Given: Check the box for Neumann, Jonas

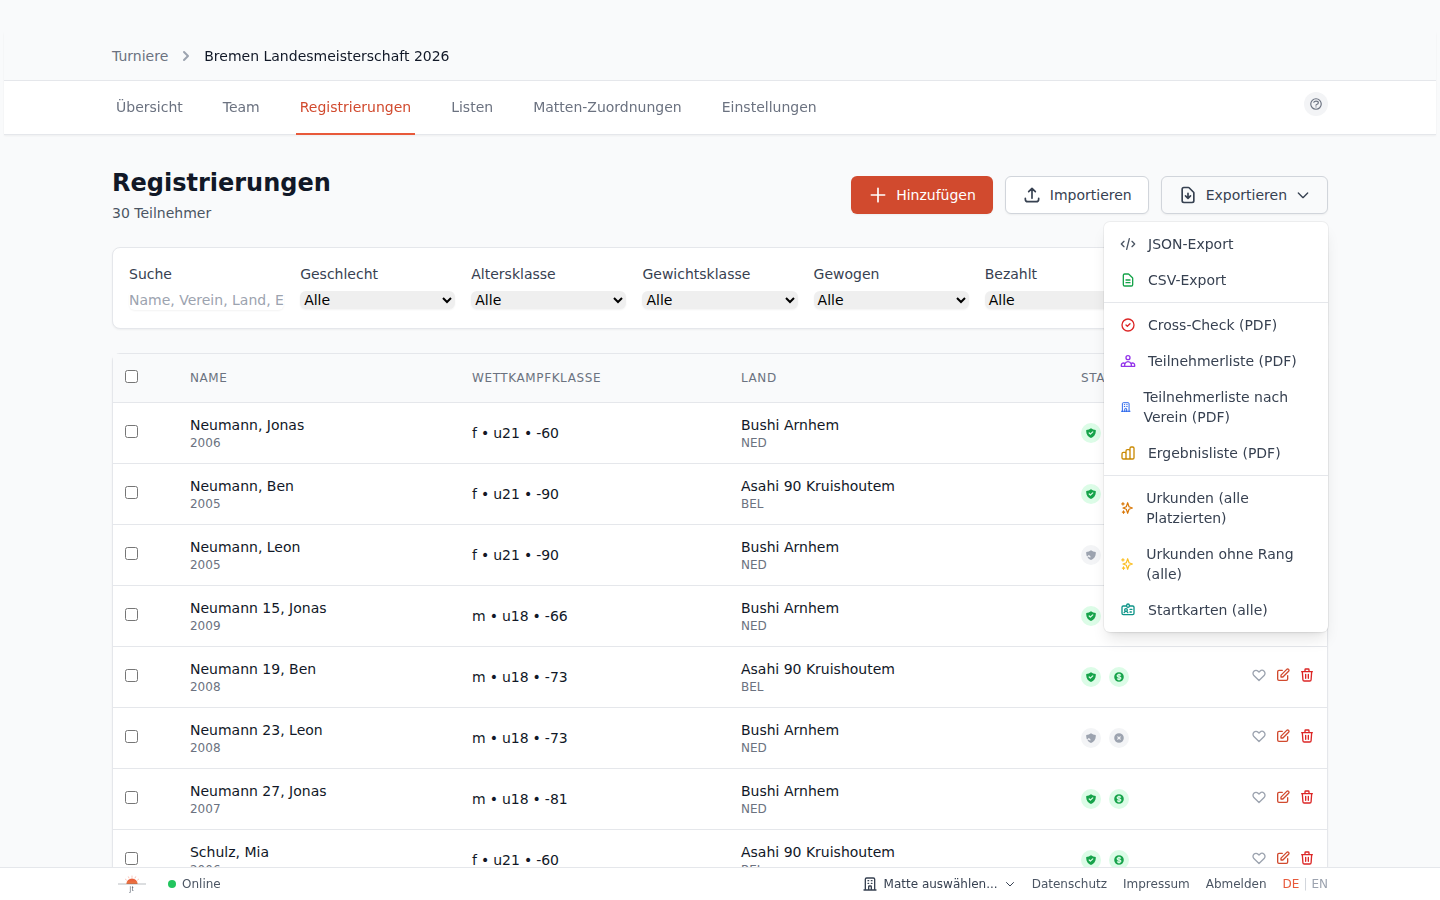Looking at the screenshot, I should 131,431.
